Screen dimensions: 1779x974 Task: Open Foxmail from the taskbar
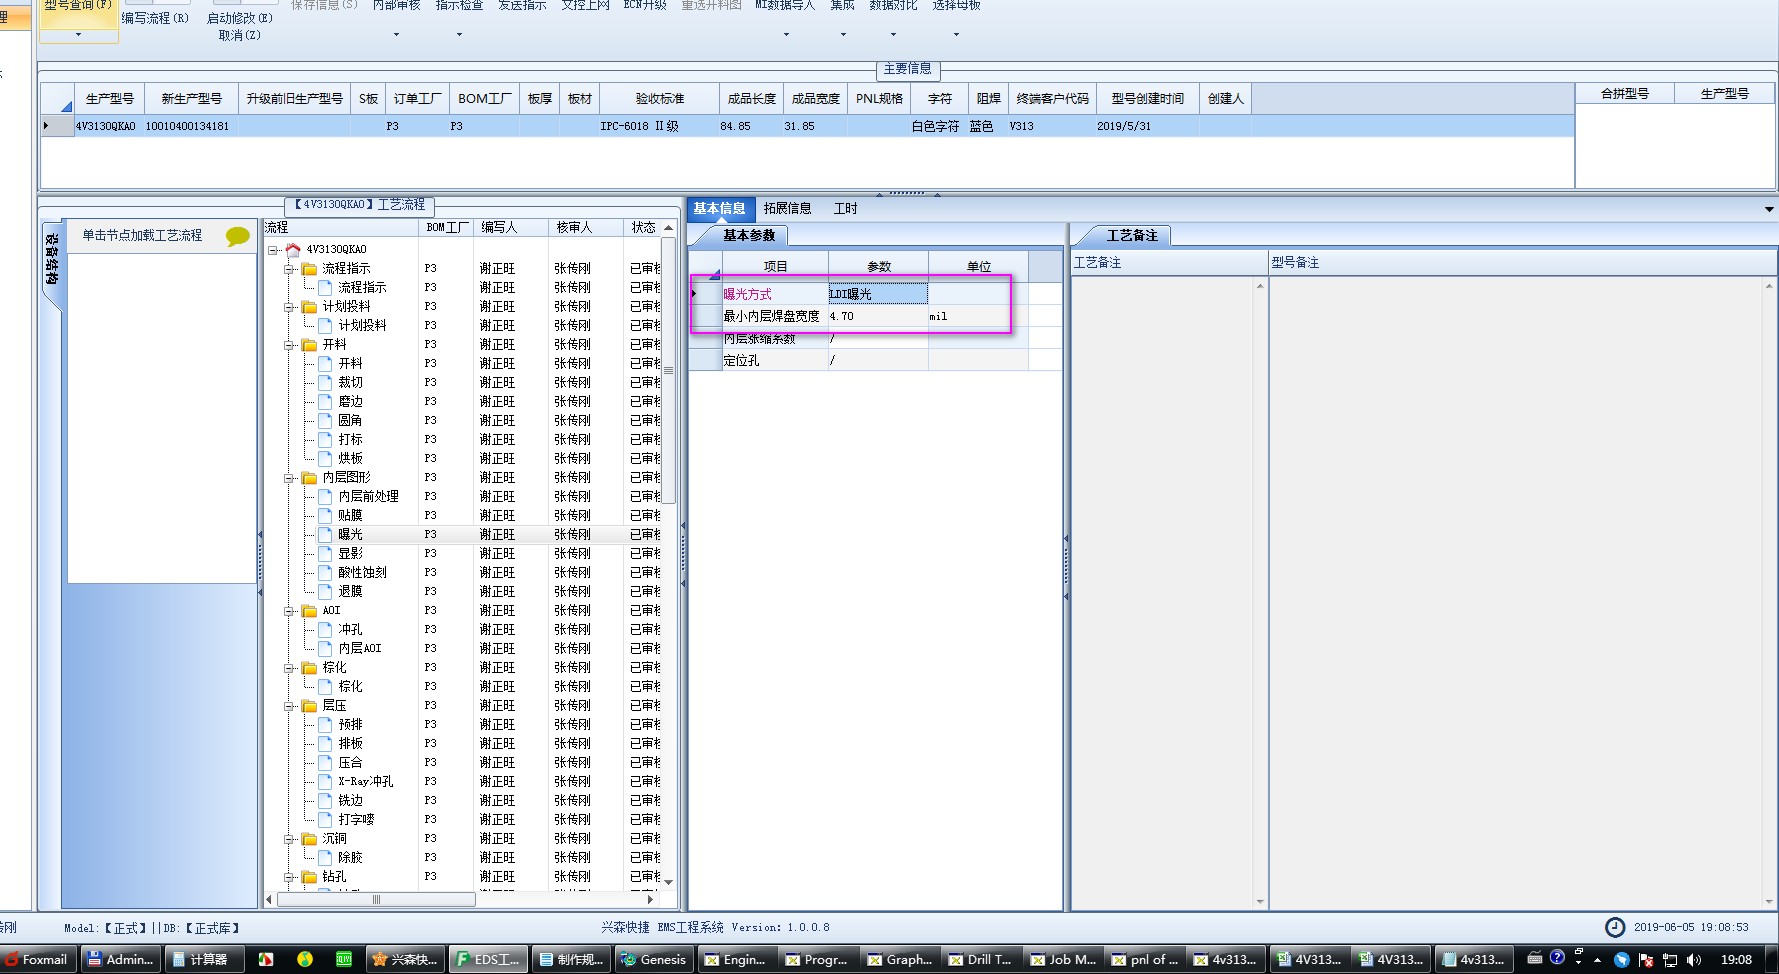pyautogui.click(x=36, y=959)
